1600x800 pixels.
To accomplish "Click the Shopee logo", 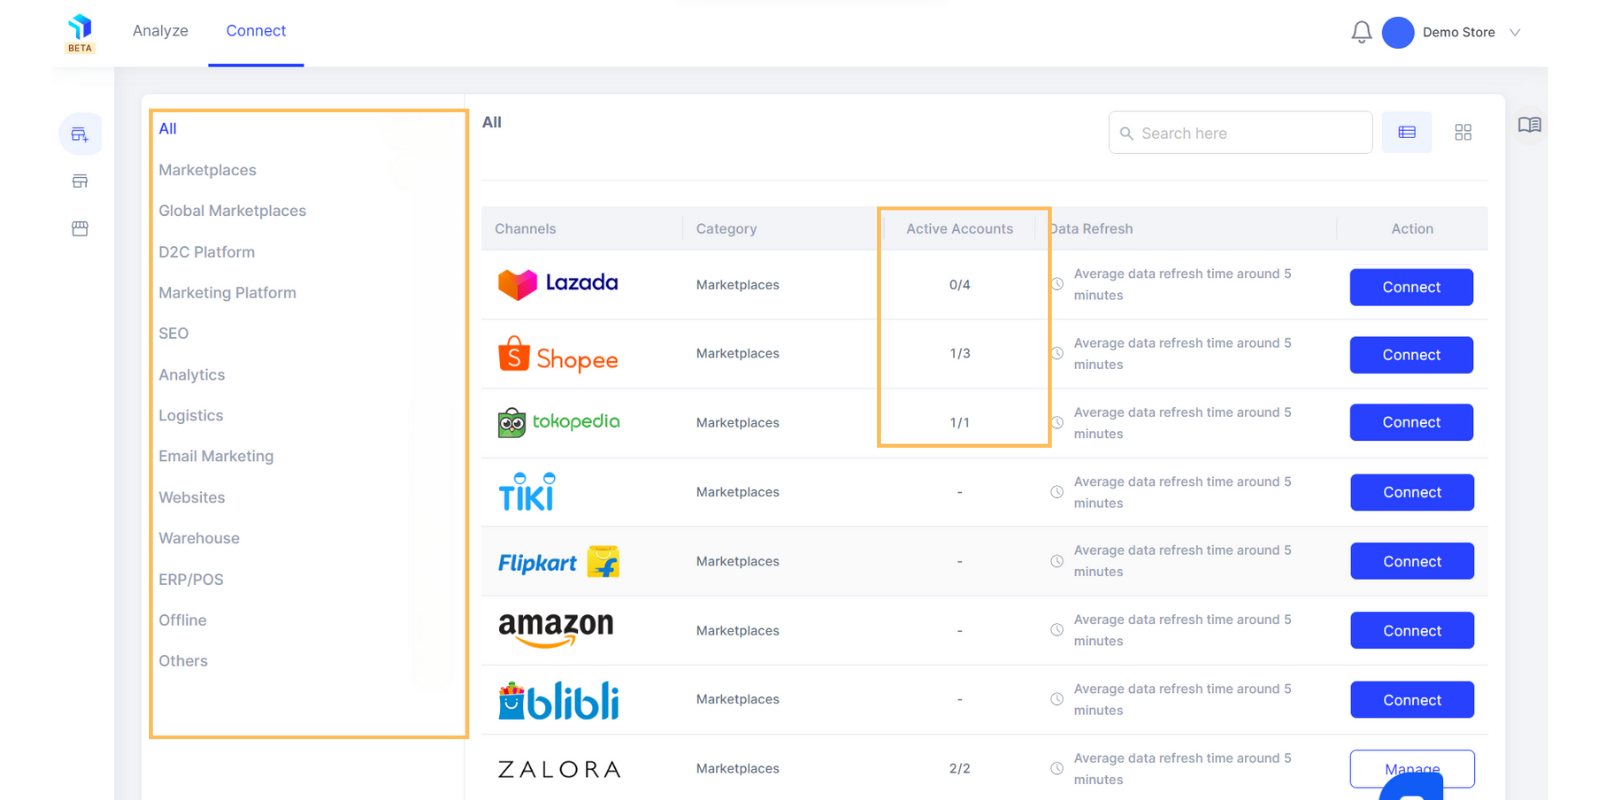I will [558, 355].
